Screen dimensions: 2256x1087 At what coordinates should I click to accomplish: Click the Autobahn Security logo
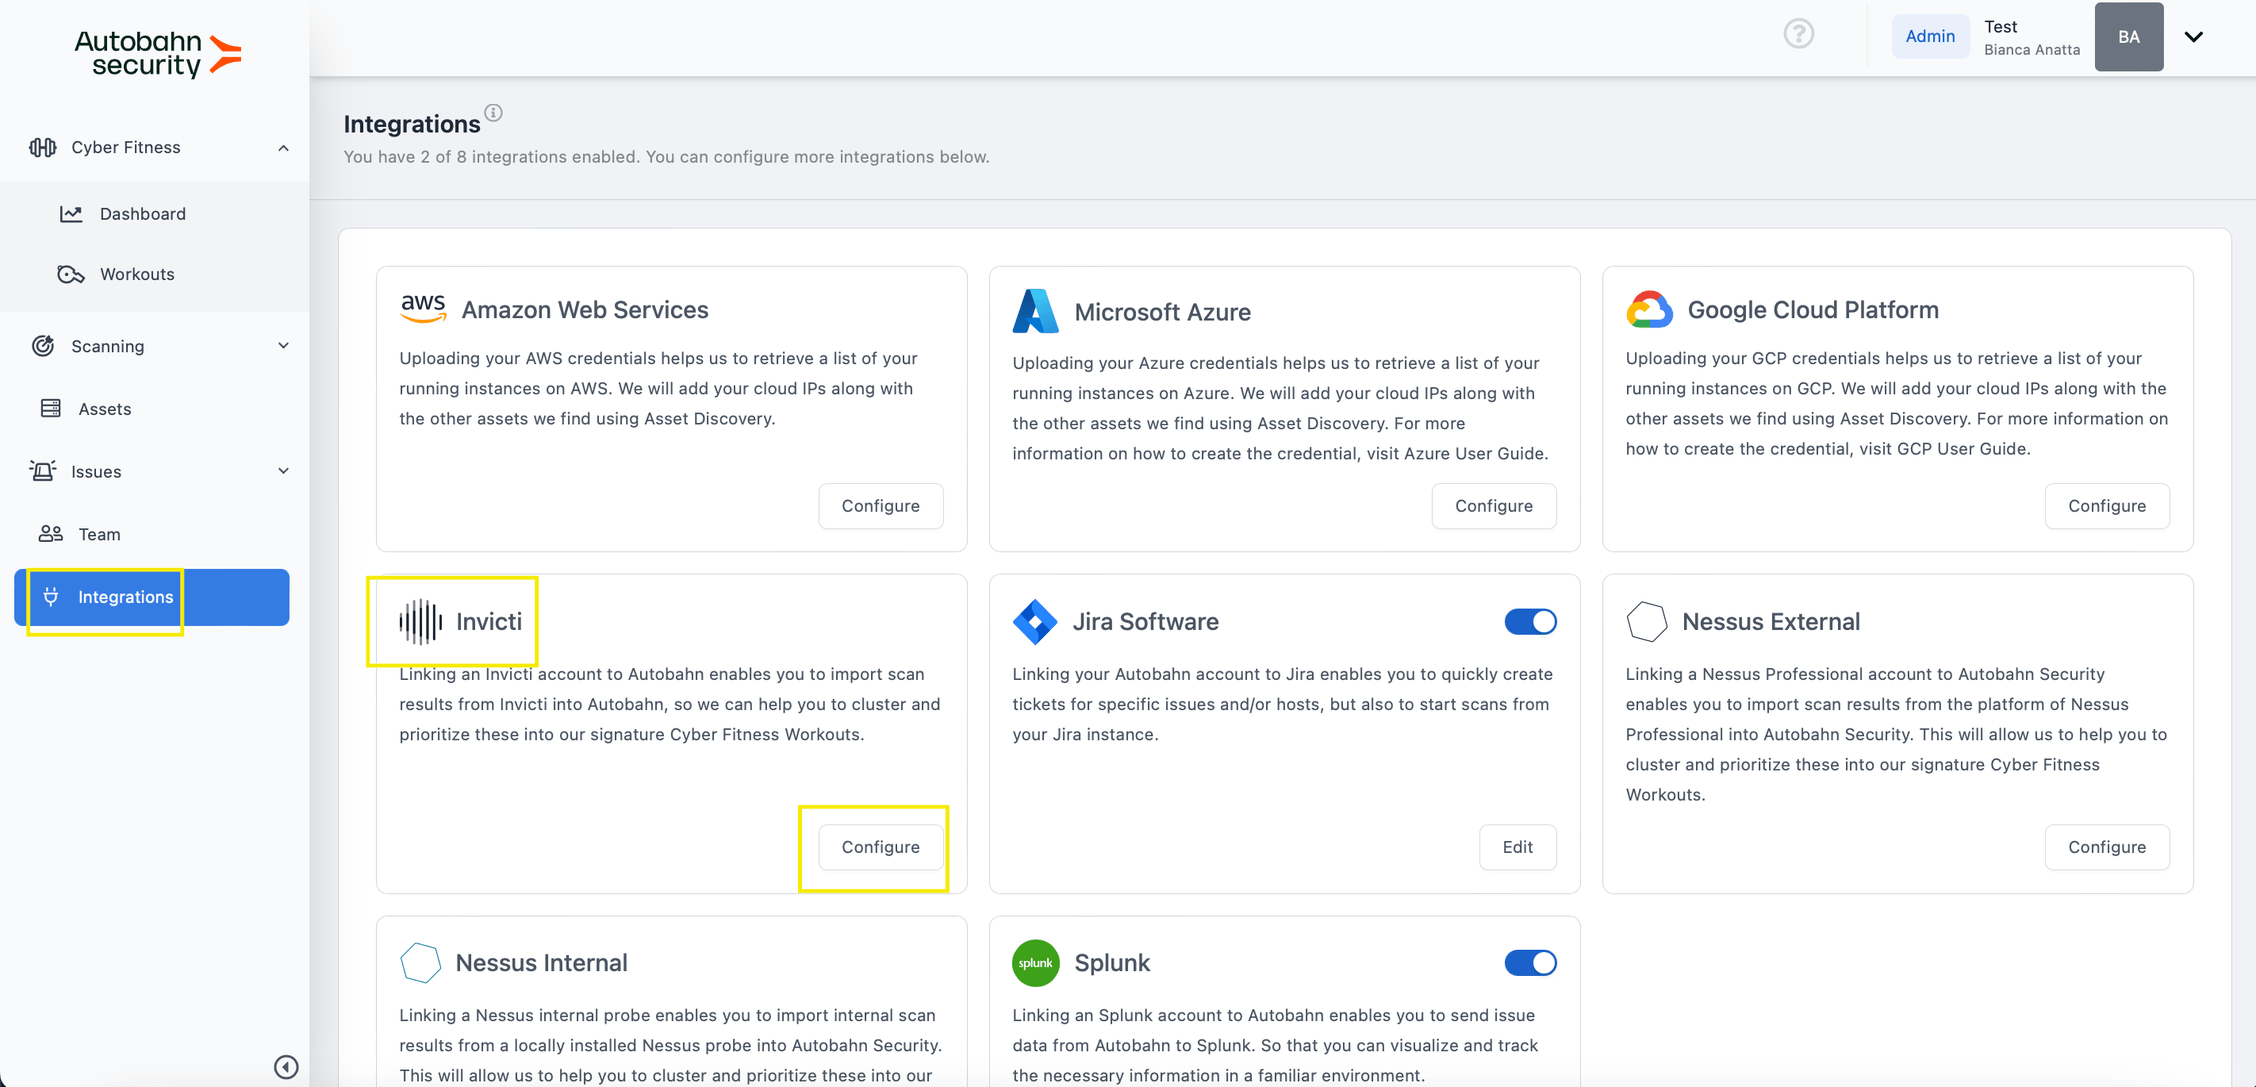(x=158, y=54)
